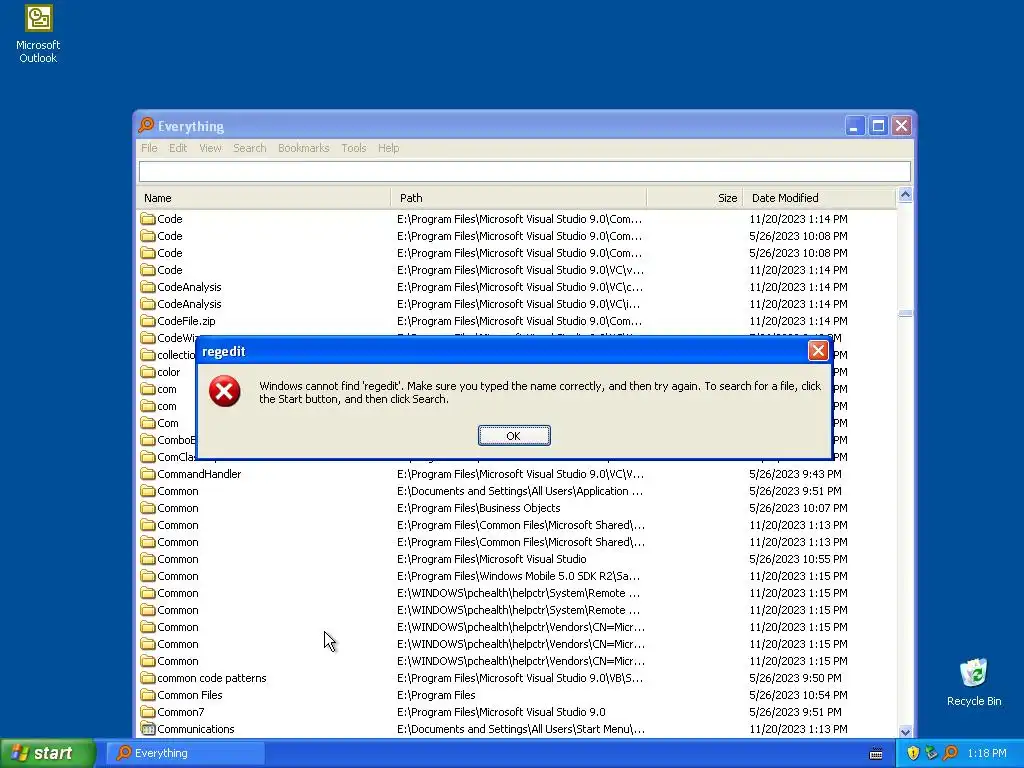The width and height of the screenshot is (1024, 768).
Task: Click the keyboard icon on the taskbar
Action: pos(876,754)
